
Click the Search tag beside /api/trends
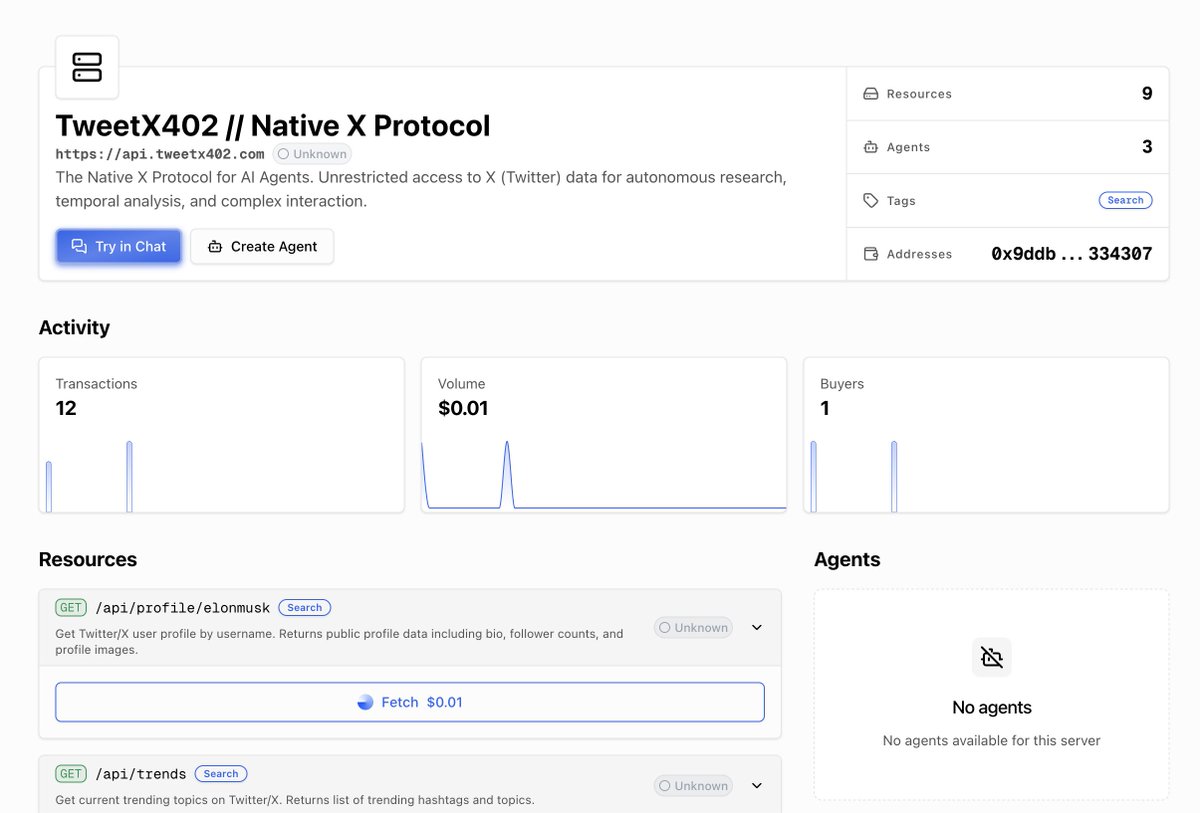(x=221, y=773)
